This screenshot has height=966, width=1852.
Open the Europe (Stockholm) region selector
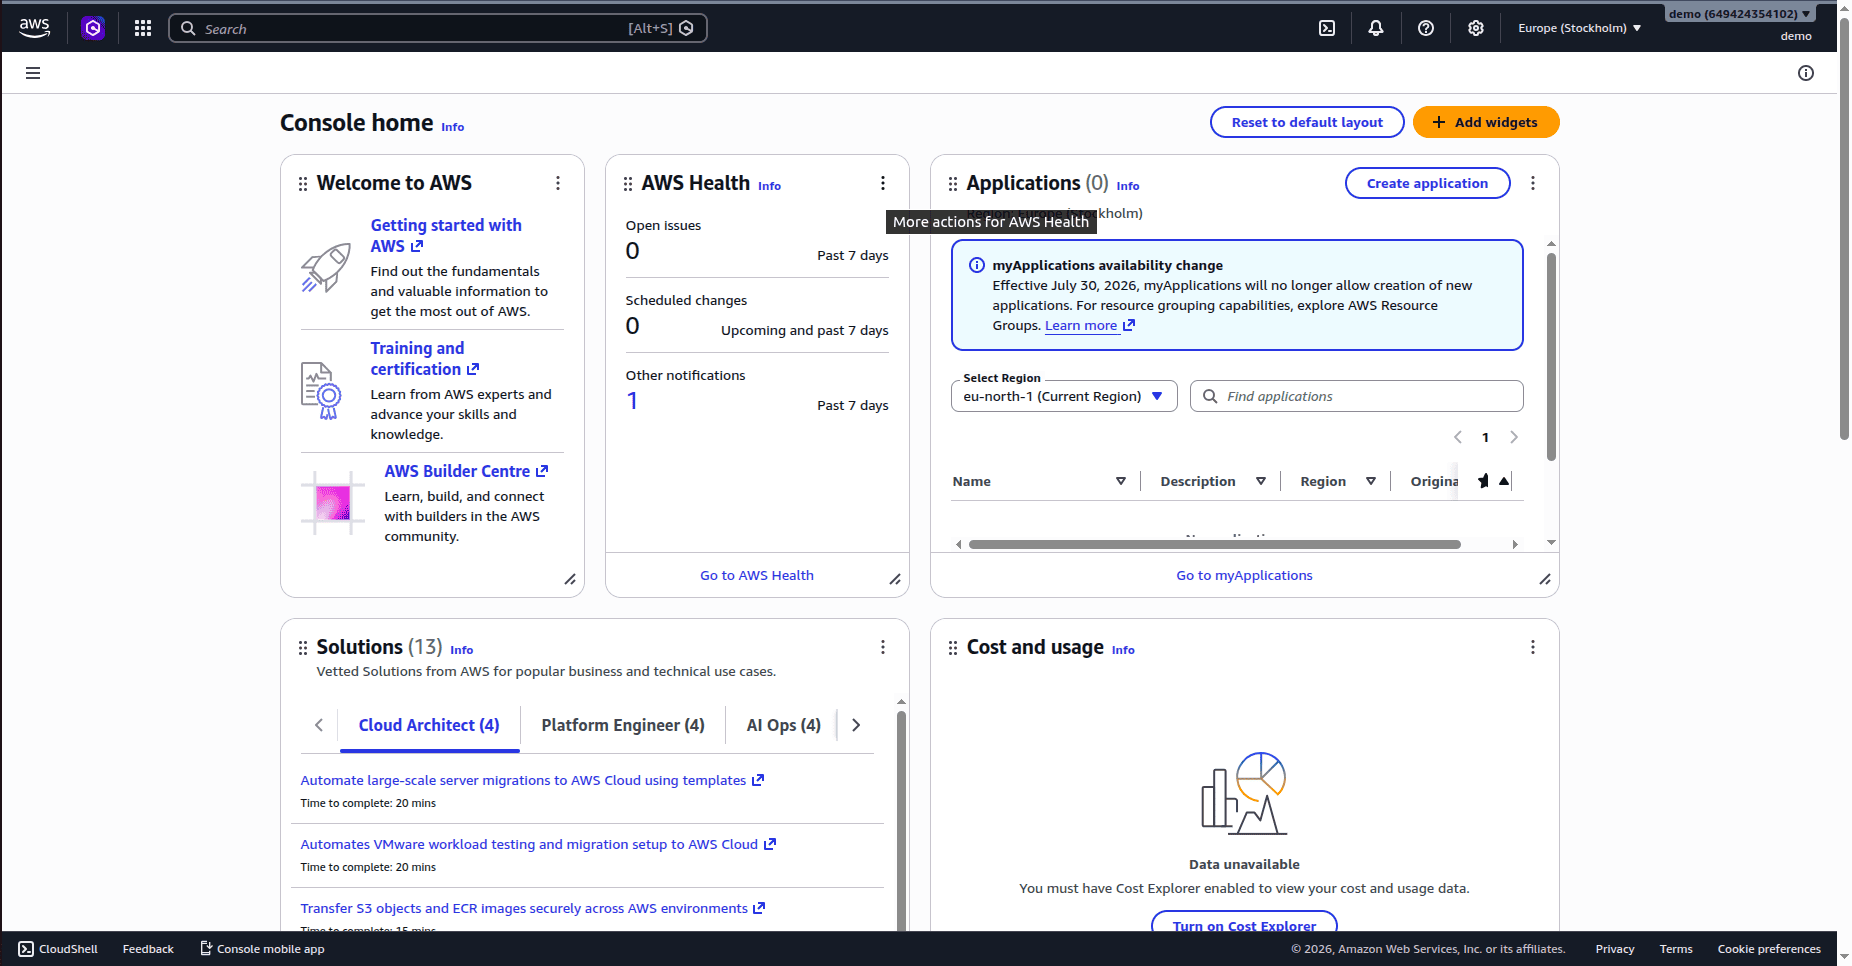point(1579,28)
